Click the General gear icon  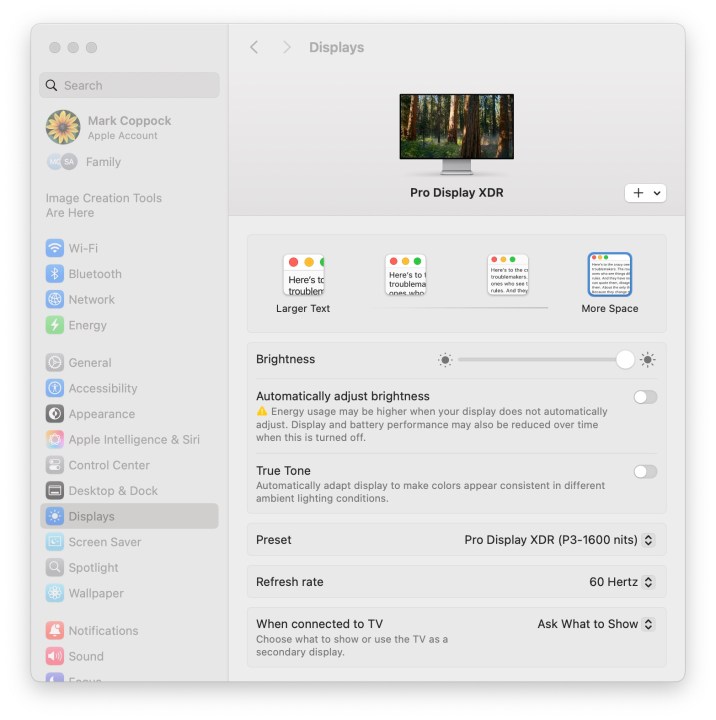[x=55, y=363]
